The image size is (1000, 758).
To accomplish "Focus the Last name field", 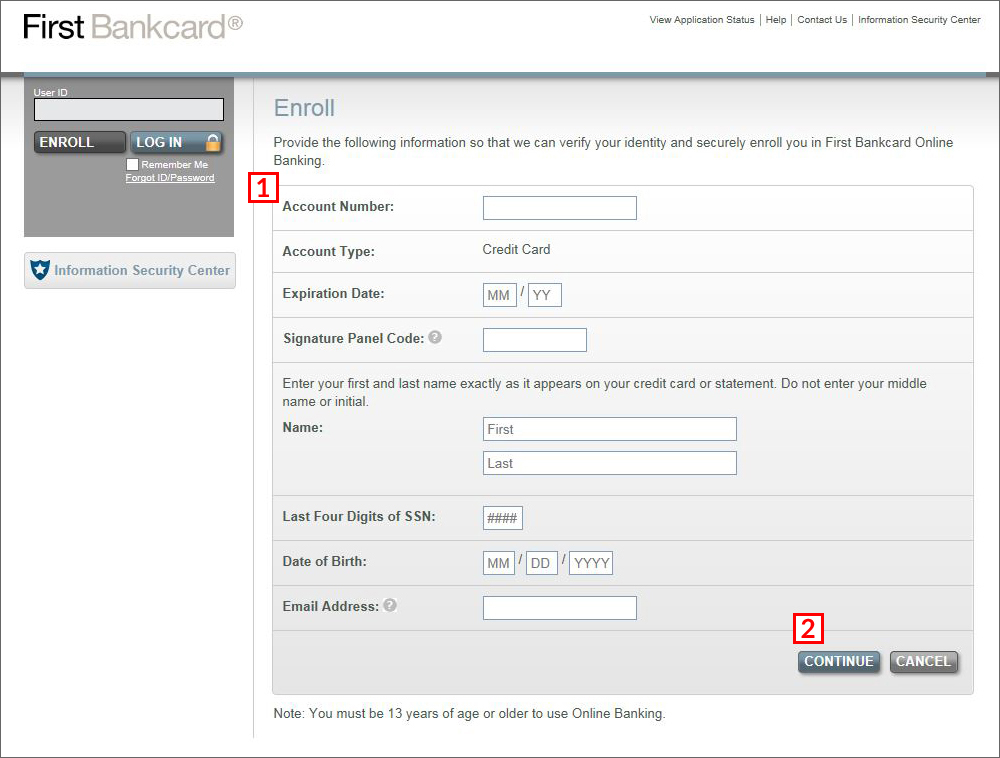I will 610,463.
